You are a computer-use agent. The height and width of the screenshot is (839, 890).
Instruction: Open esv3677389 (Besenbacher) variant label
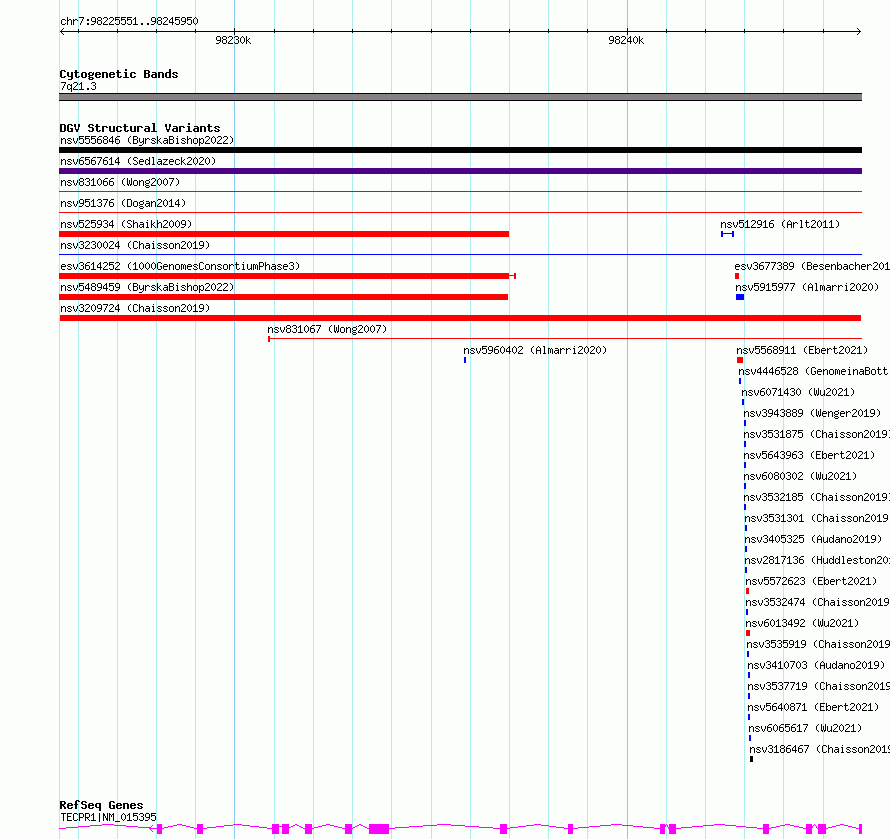[812, 266]
